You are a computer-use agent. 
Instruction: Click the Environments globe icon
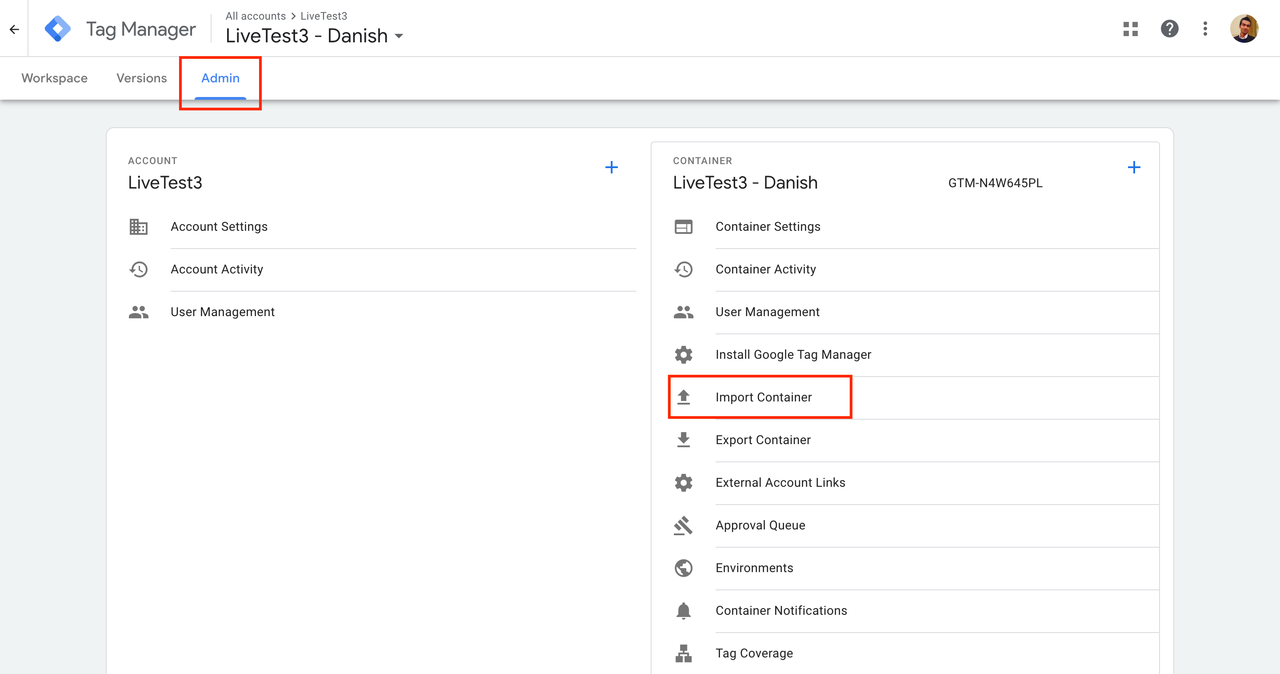[684, 568]
